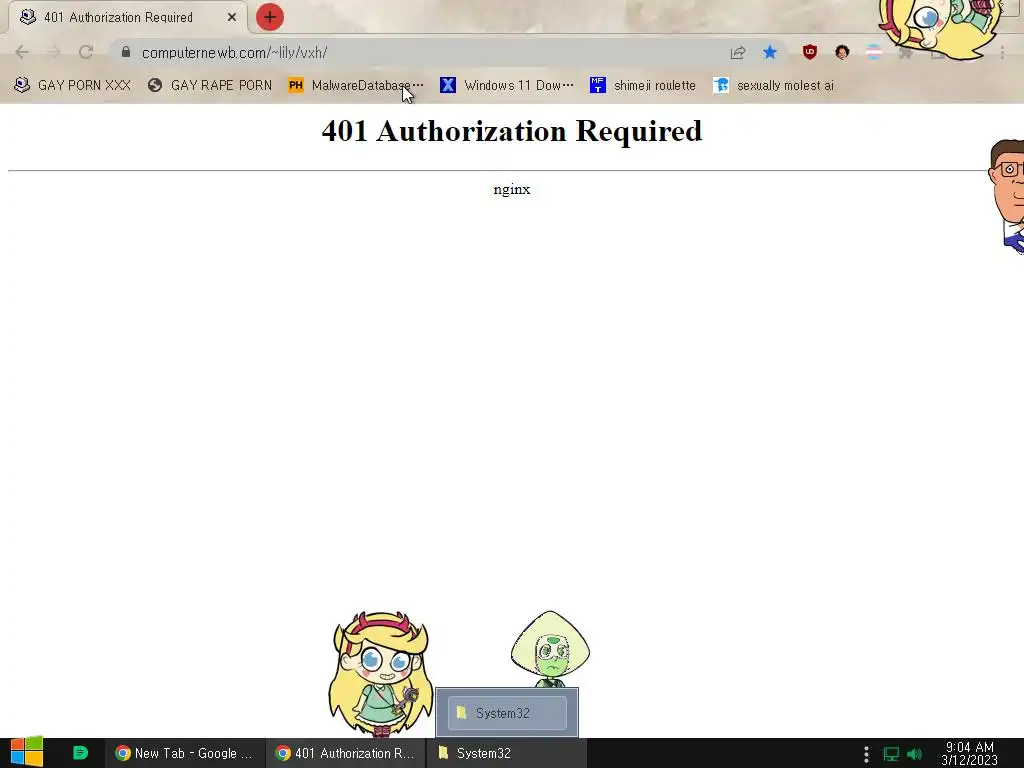Click the glasses-wearing shimeji at the right edge
Viewport: 1024px width, 768px height.
pyautogui.click(x=1007, y=195)
